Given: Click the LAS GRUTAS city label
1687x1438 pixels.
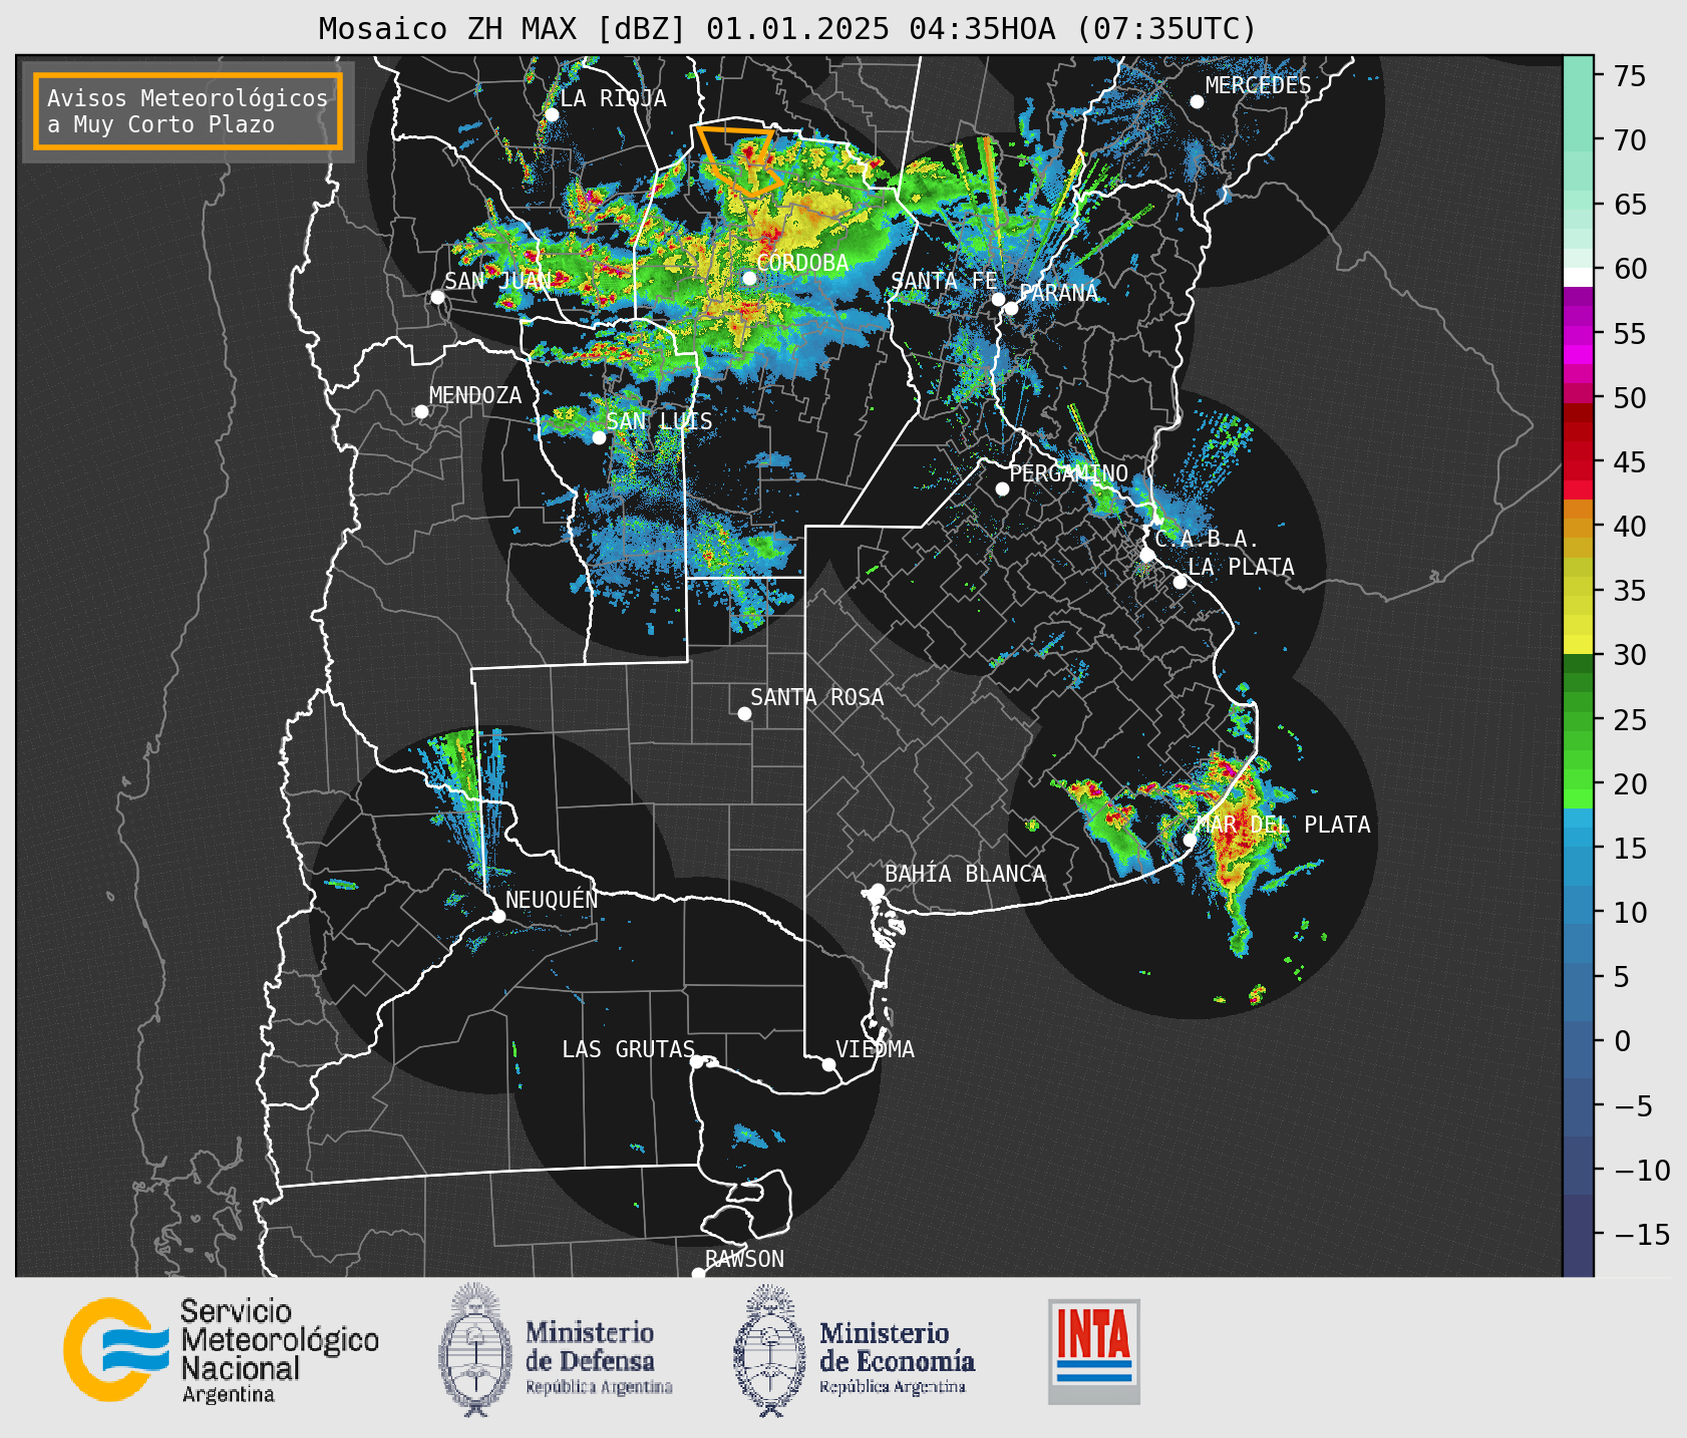Looking at the screenshot, I should click(628, 1049).
